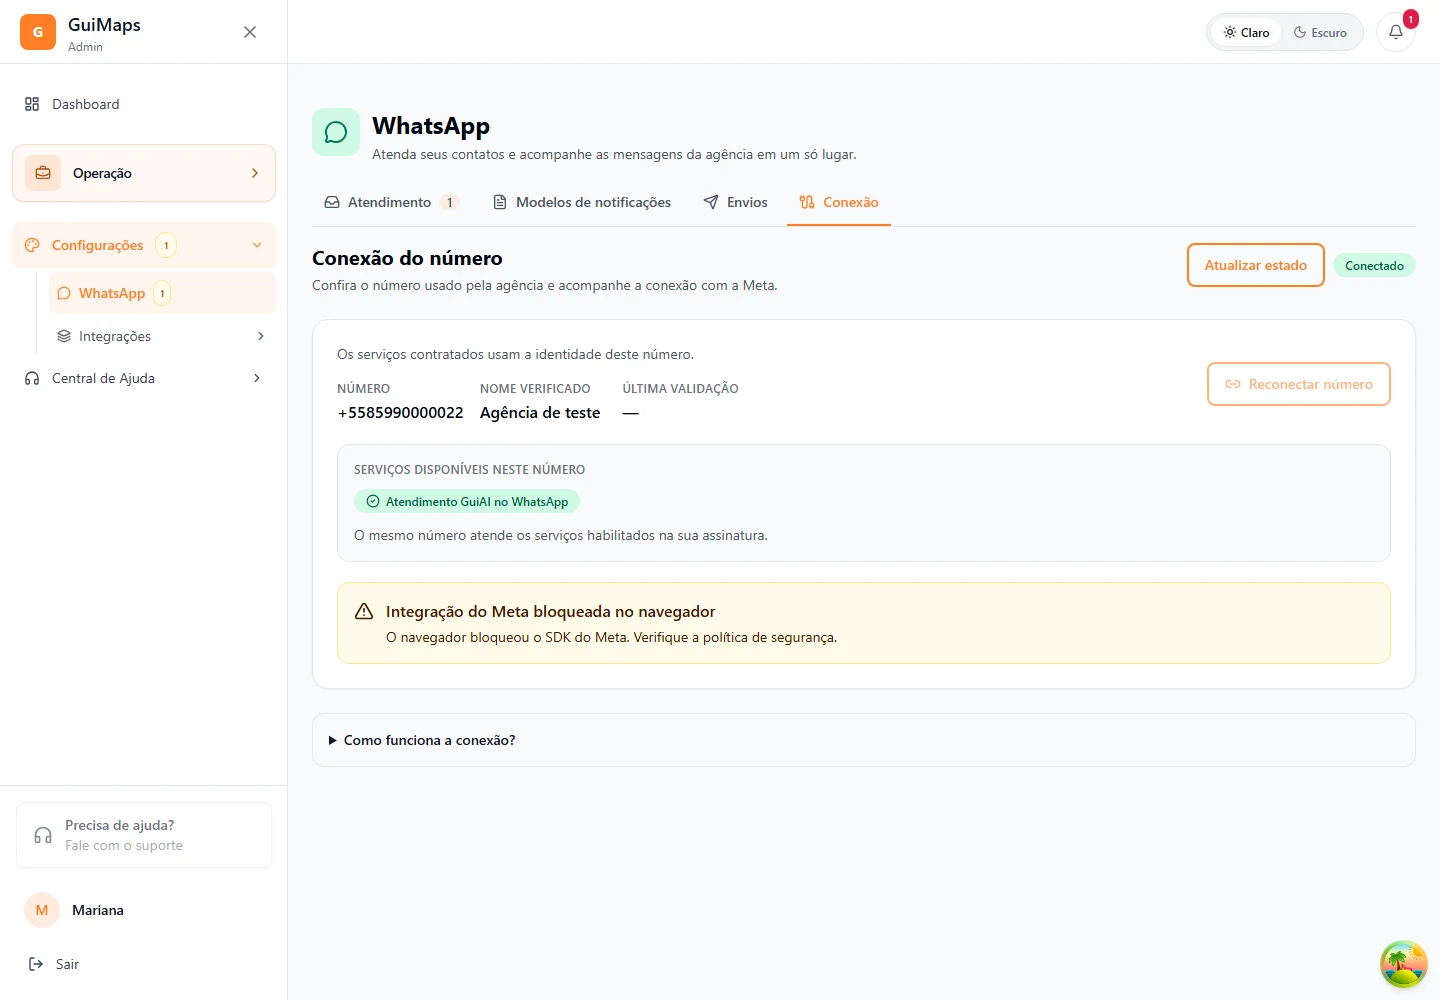This screenshot has width=1440, height=1000.
Task: Click the Conexão tab icon
Action: tap(807, 202)
